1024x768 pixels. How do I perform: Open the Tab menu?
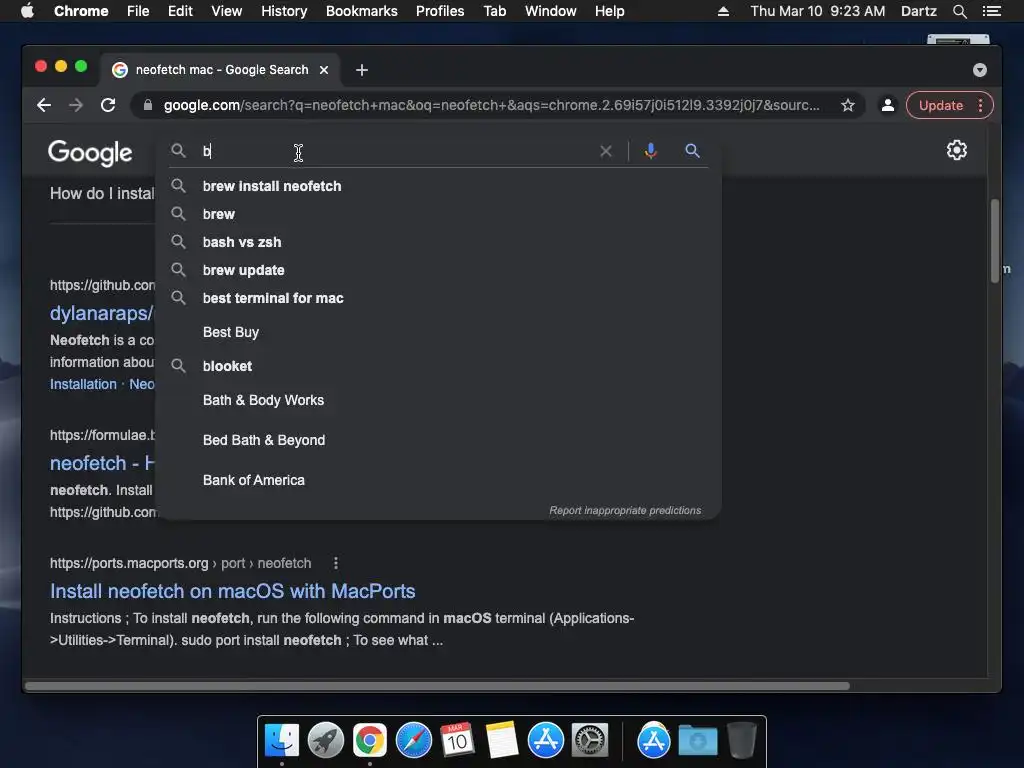(494, 11)
